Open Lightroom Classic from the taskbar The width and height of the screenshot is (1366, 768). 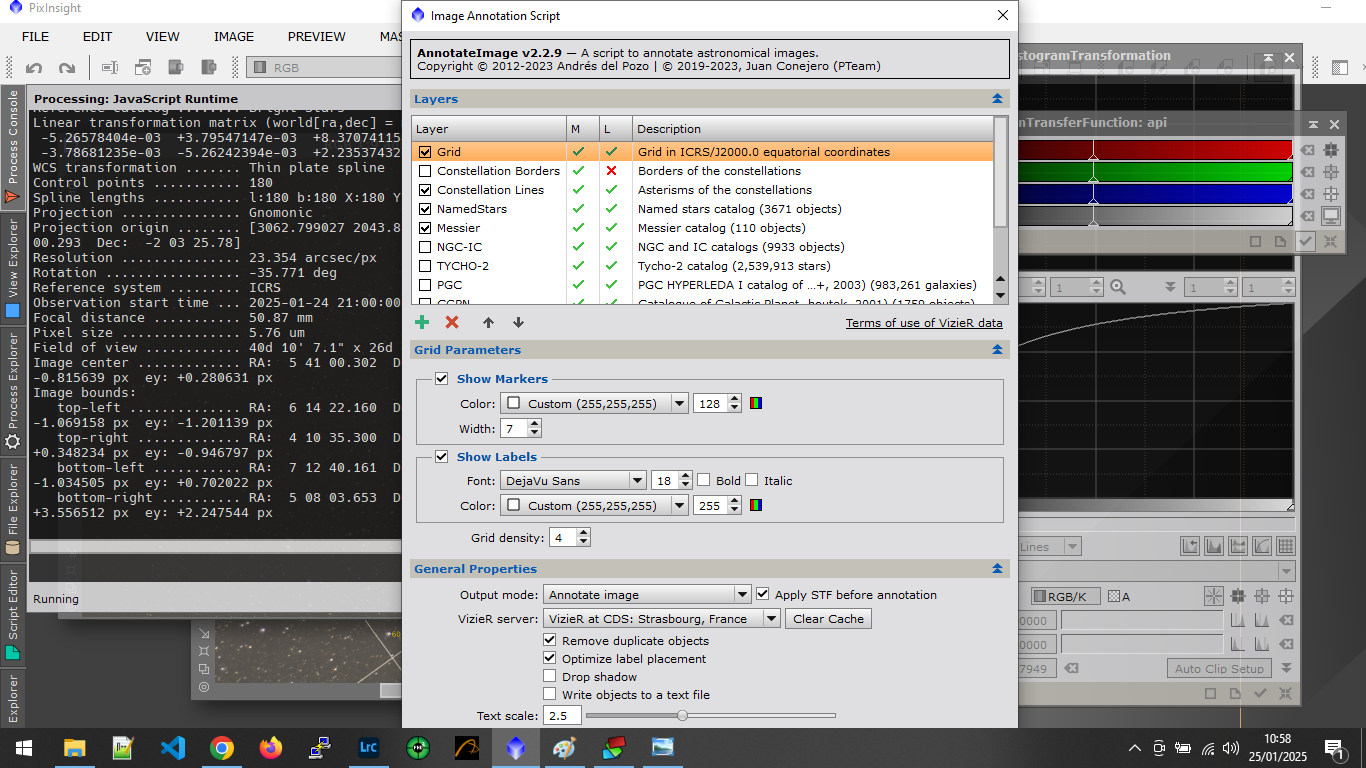tap(369, 747)
